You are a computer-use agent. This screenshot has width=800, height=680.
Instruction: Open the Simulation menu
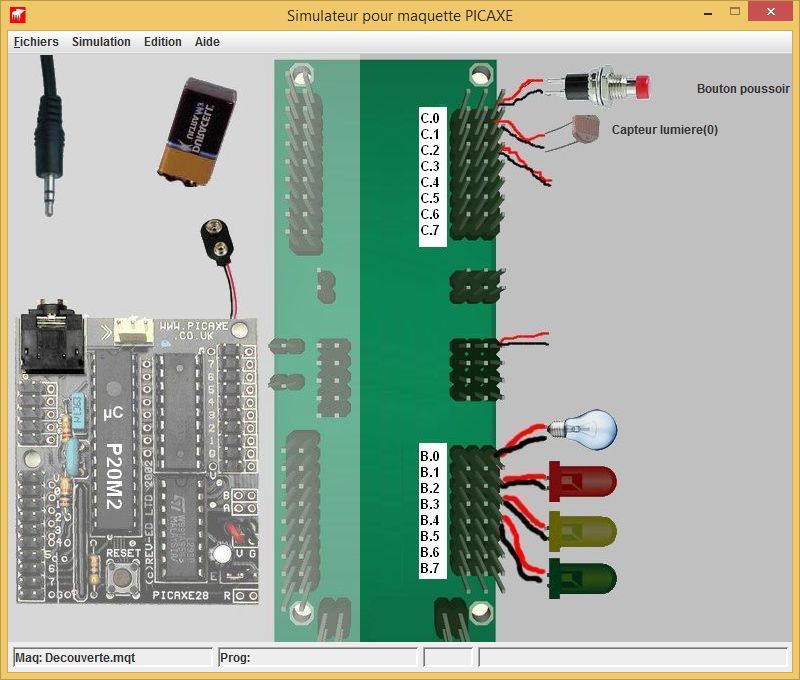click(x=101, y=42)
